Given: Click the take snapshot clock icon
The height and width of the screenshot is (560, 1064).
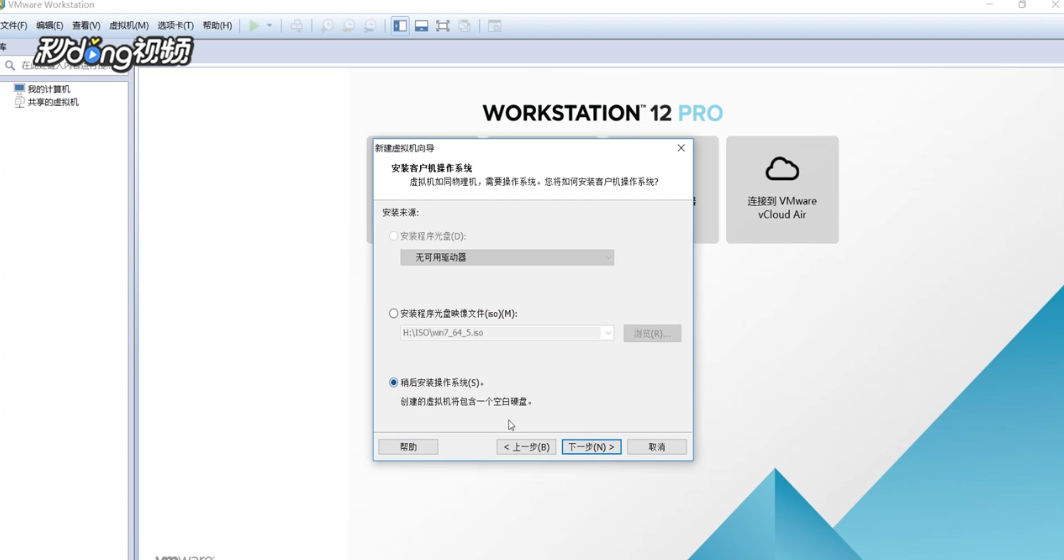Looking at the screenshot, I should pyautogui.click(x=327, y=26).
